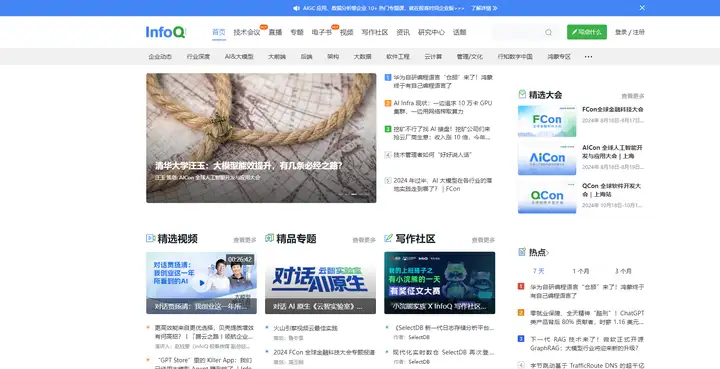Screen dimensions: 720x369
Task: Open 话题 in top navigation
Action: pyautogui.click(x=460, y=32)
